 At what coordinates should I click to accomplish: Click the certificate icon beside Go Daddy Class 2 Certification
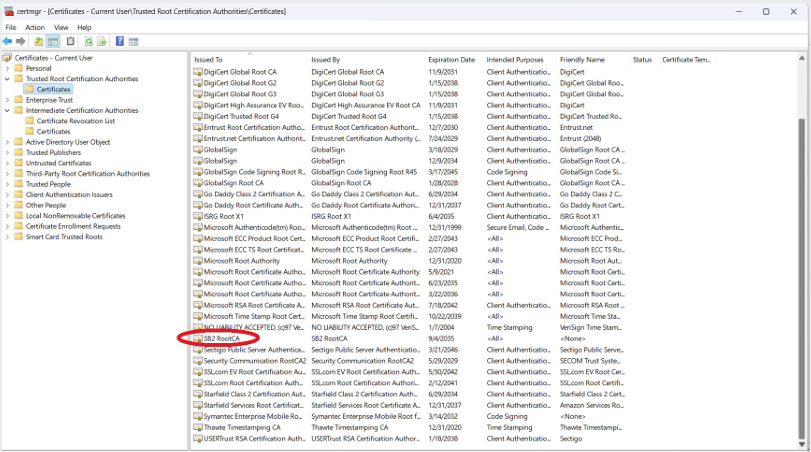(x=198, y=194)
